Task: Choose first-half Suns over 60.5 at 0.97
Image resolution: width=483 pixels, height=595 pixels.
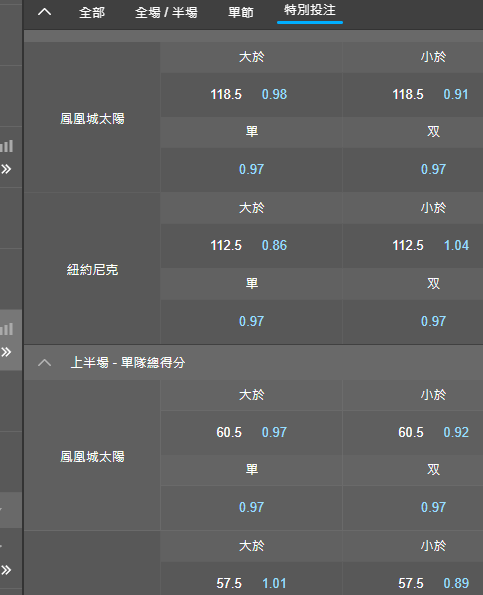Action: 251,432
